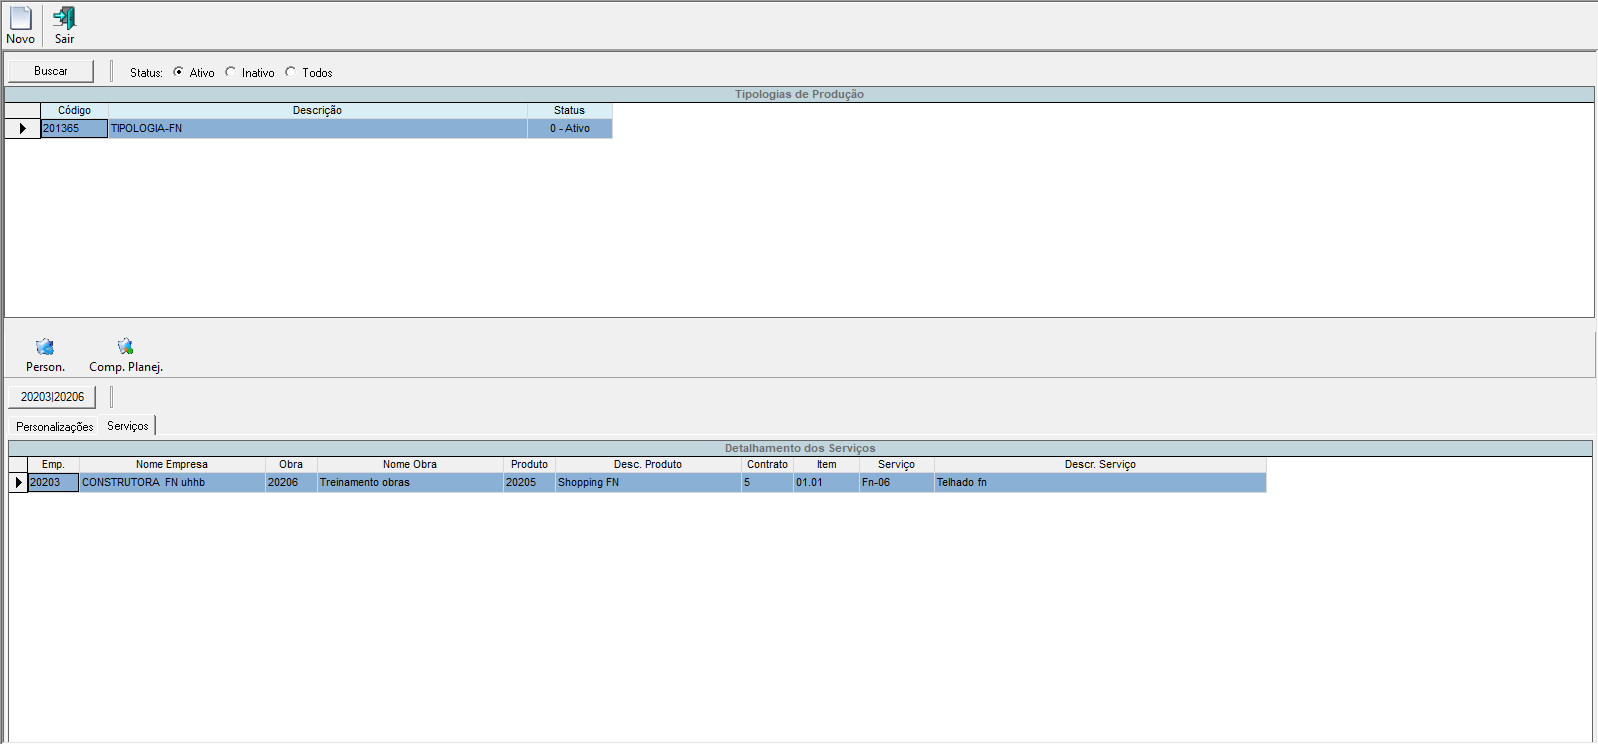Click the row arrow beside Emp. 20203

pos(18,483)
